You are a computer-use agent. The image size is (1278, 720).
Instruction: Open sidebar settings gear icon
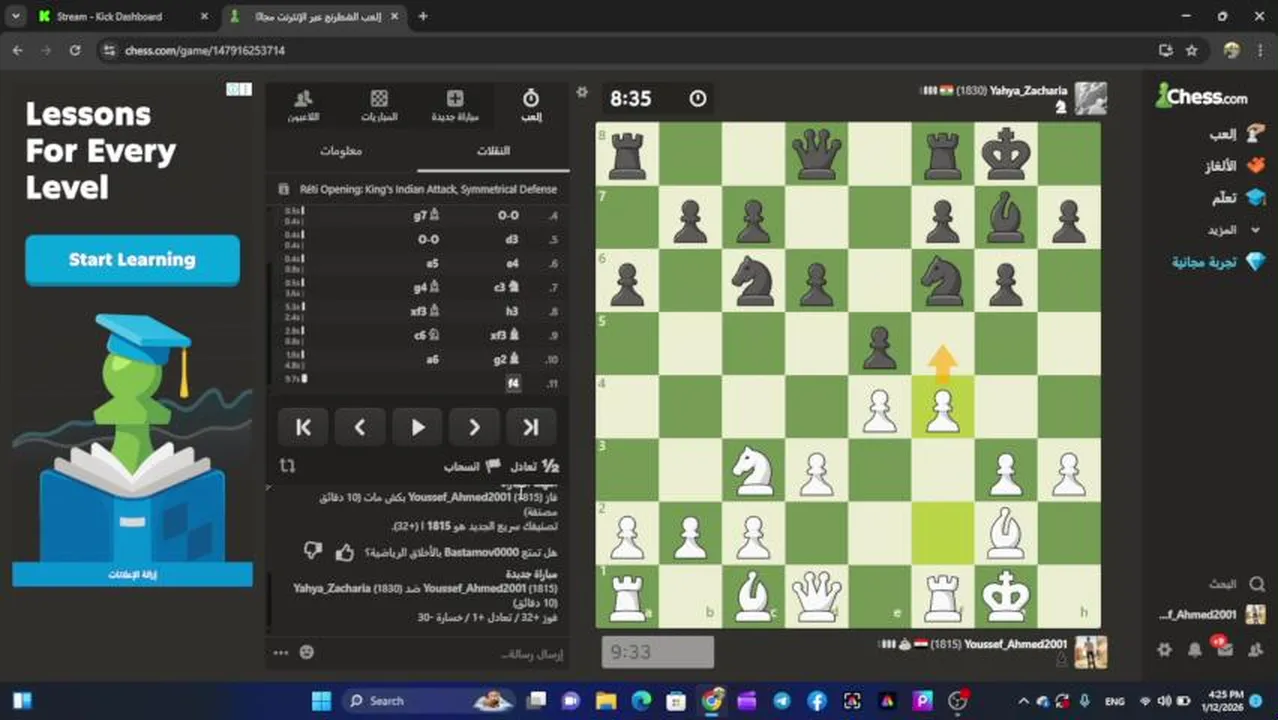(x=1164, y=649)
